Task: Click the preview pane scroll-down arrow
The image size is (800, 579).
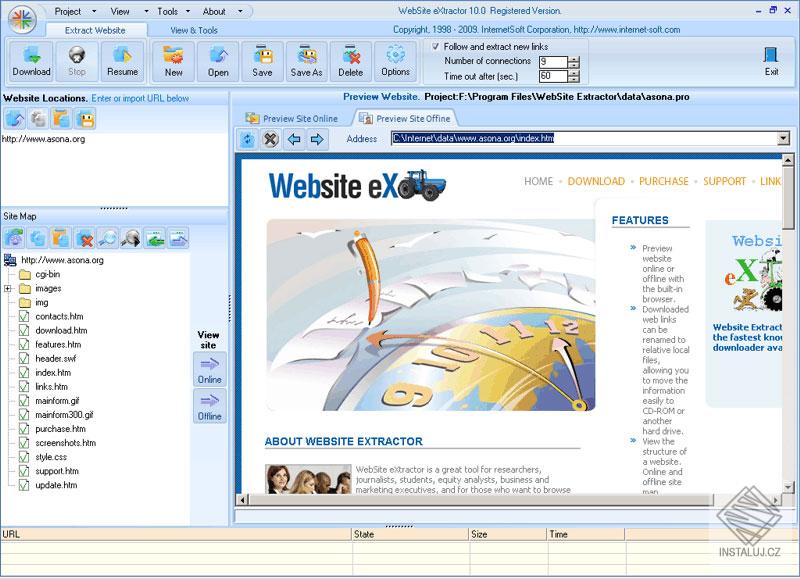Action: point(788,488)
